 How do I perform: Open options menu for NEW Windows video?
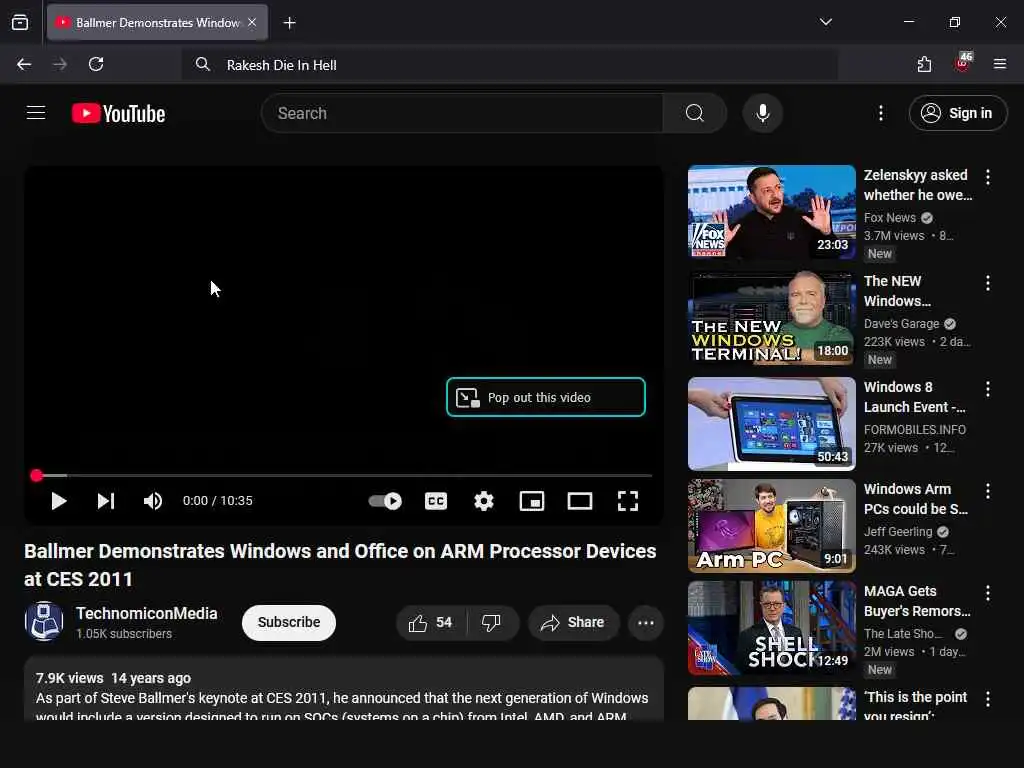[x=988, y=283]
